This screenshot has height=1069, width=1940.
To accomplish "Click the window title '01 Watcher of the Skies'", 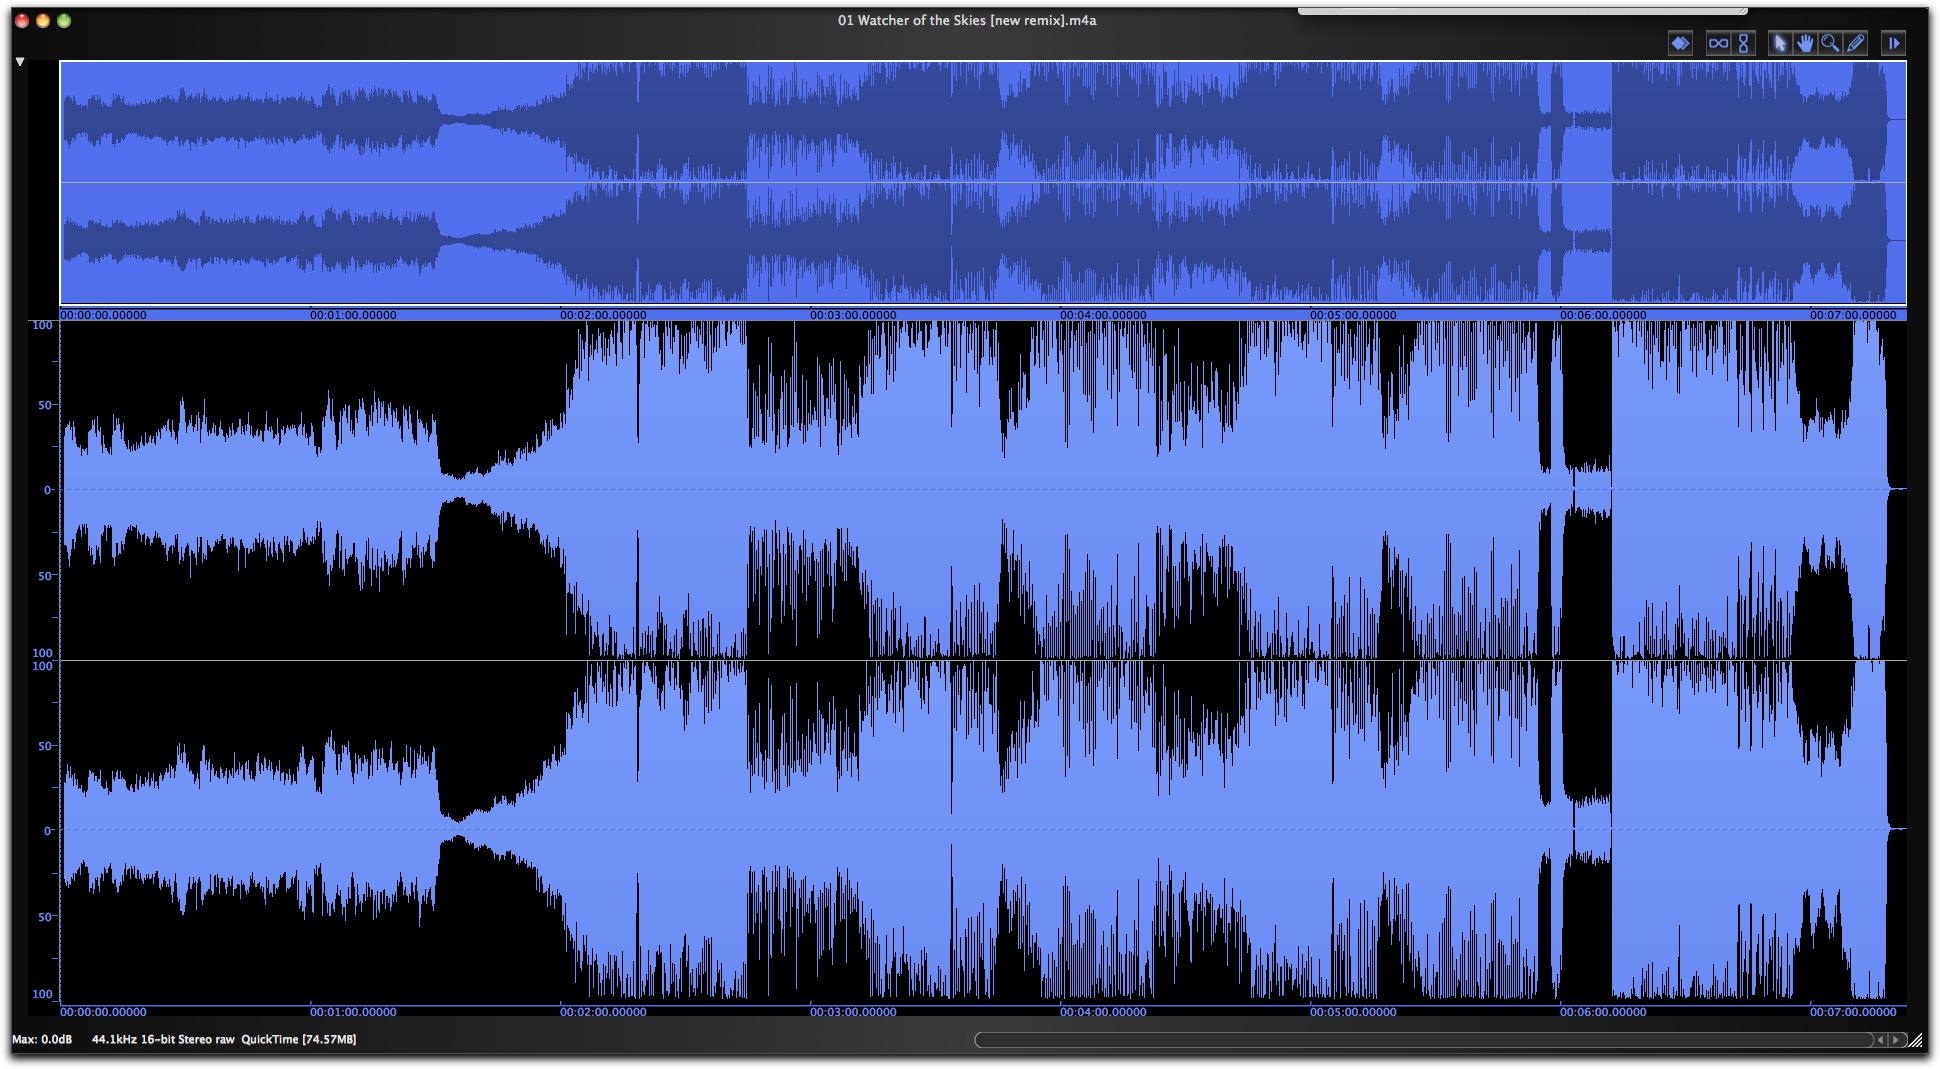I will 912,20.
